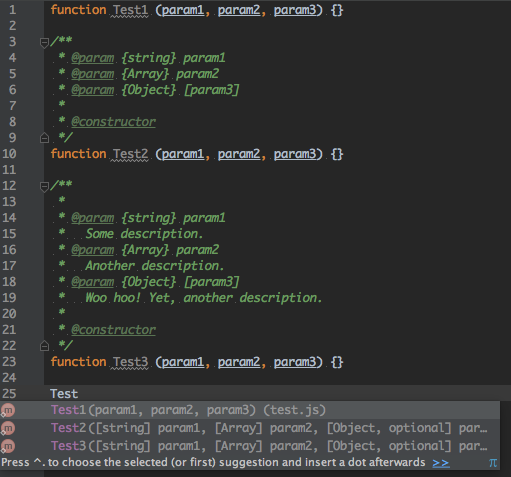Image resolution: width=511 pixels, height=477 pixels.
Task: Collapse the doc comment starting on line 12
Action: (x=44, y=187)
